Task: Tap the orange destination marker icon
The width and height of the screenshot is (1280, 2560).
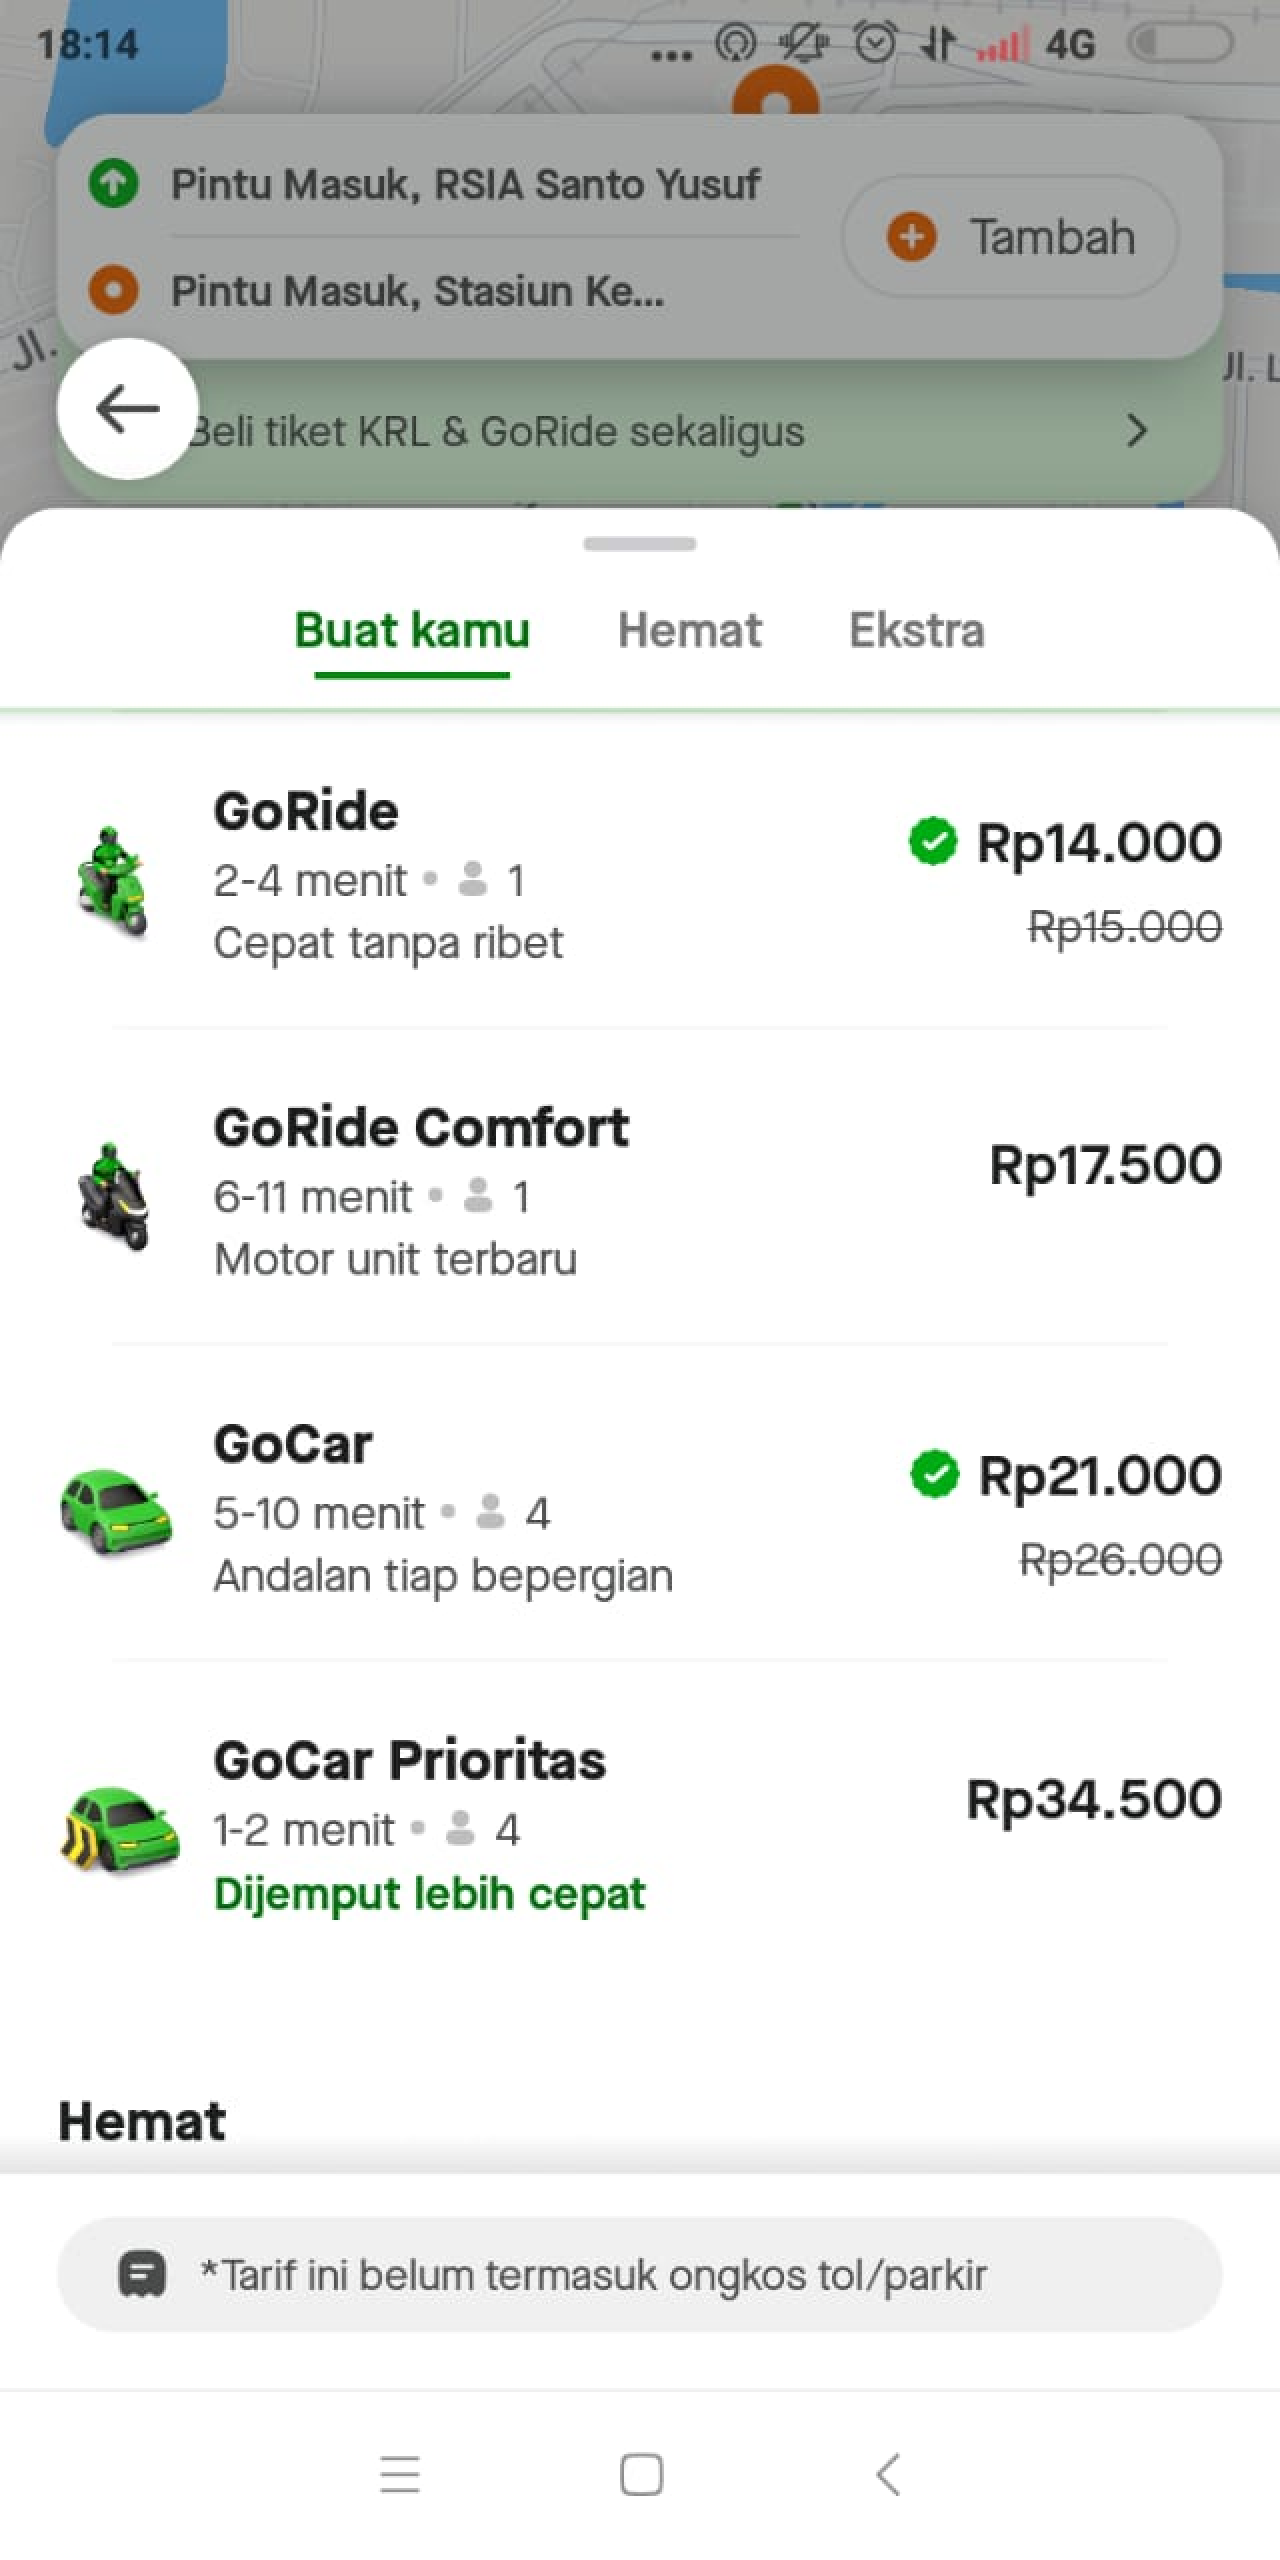Action: pos(113,290)
